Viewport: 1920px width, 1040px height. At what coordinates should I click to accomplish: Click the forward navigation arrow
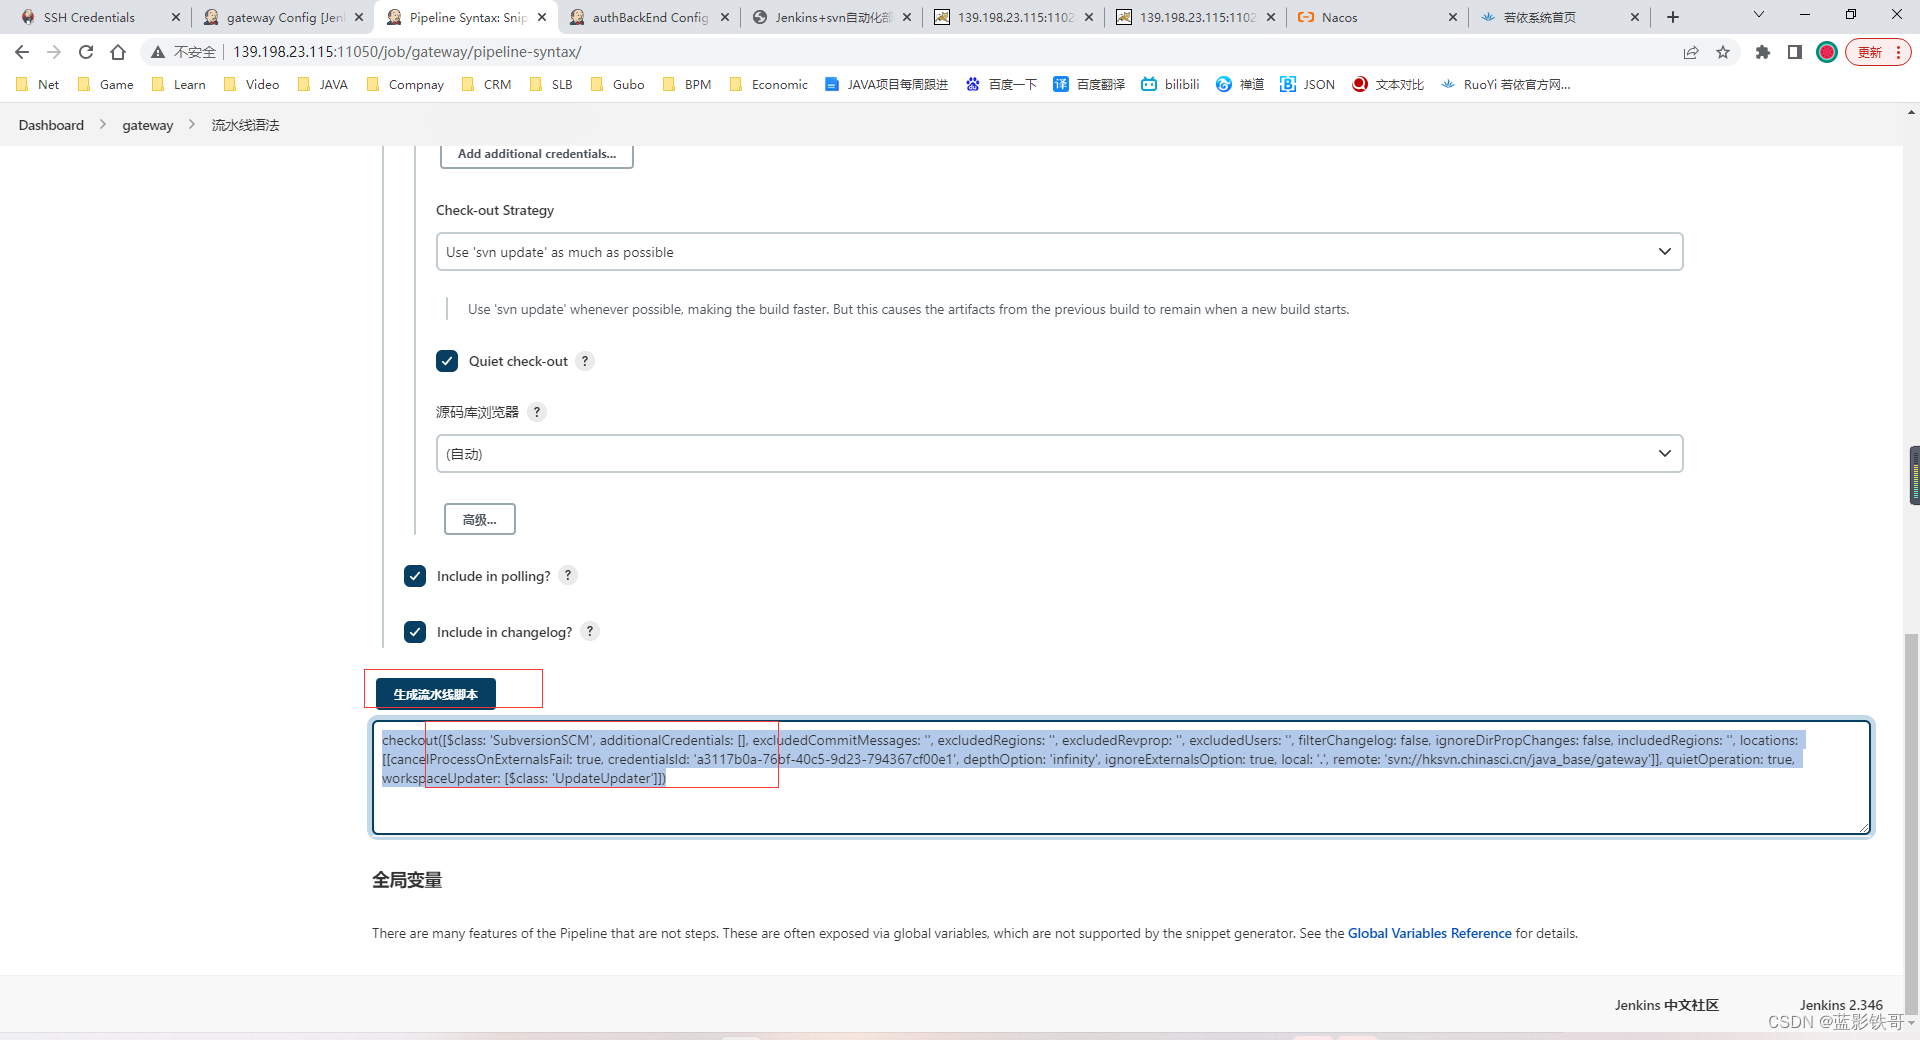[x=54, y=52]
